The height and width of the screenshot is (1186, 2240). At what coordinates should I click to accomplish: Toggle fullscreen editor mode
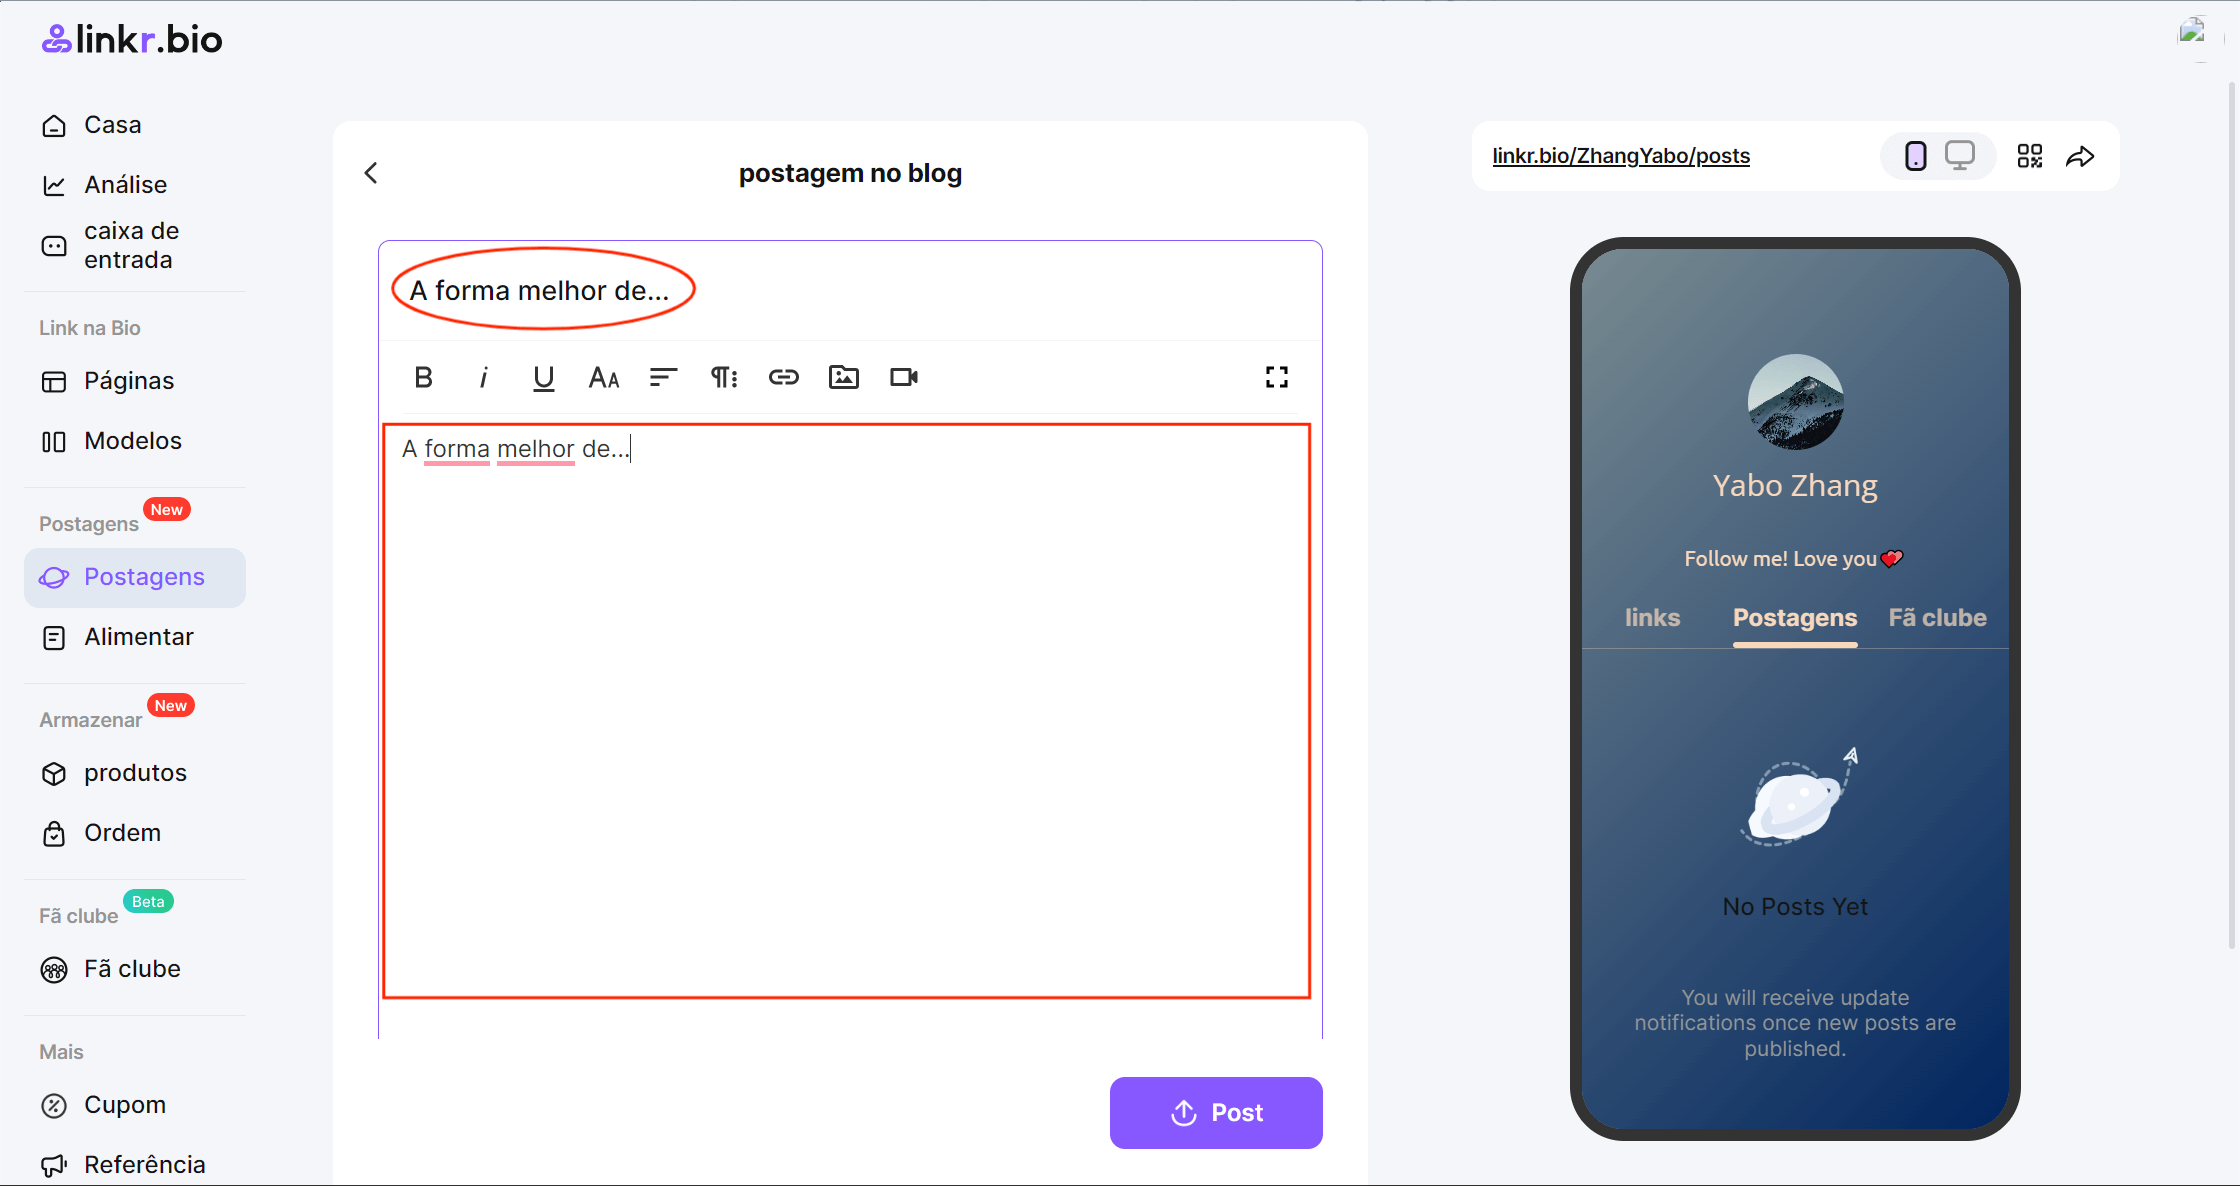pos(1274,376)
